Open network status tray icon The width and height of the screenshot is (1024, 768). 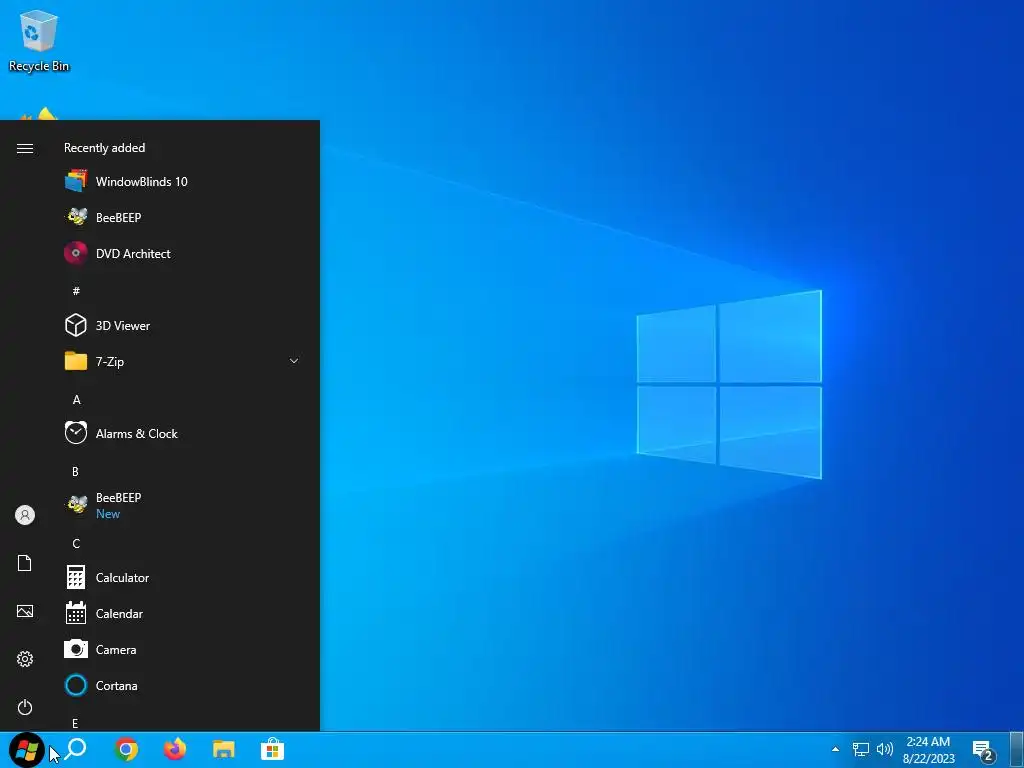tap(861, 749)
